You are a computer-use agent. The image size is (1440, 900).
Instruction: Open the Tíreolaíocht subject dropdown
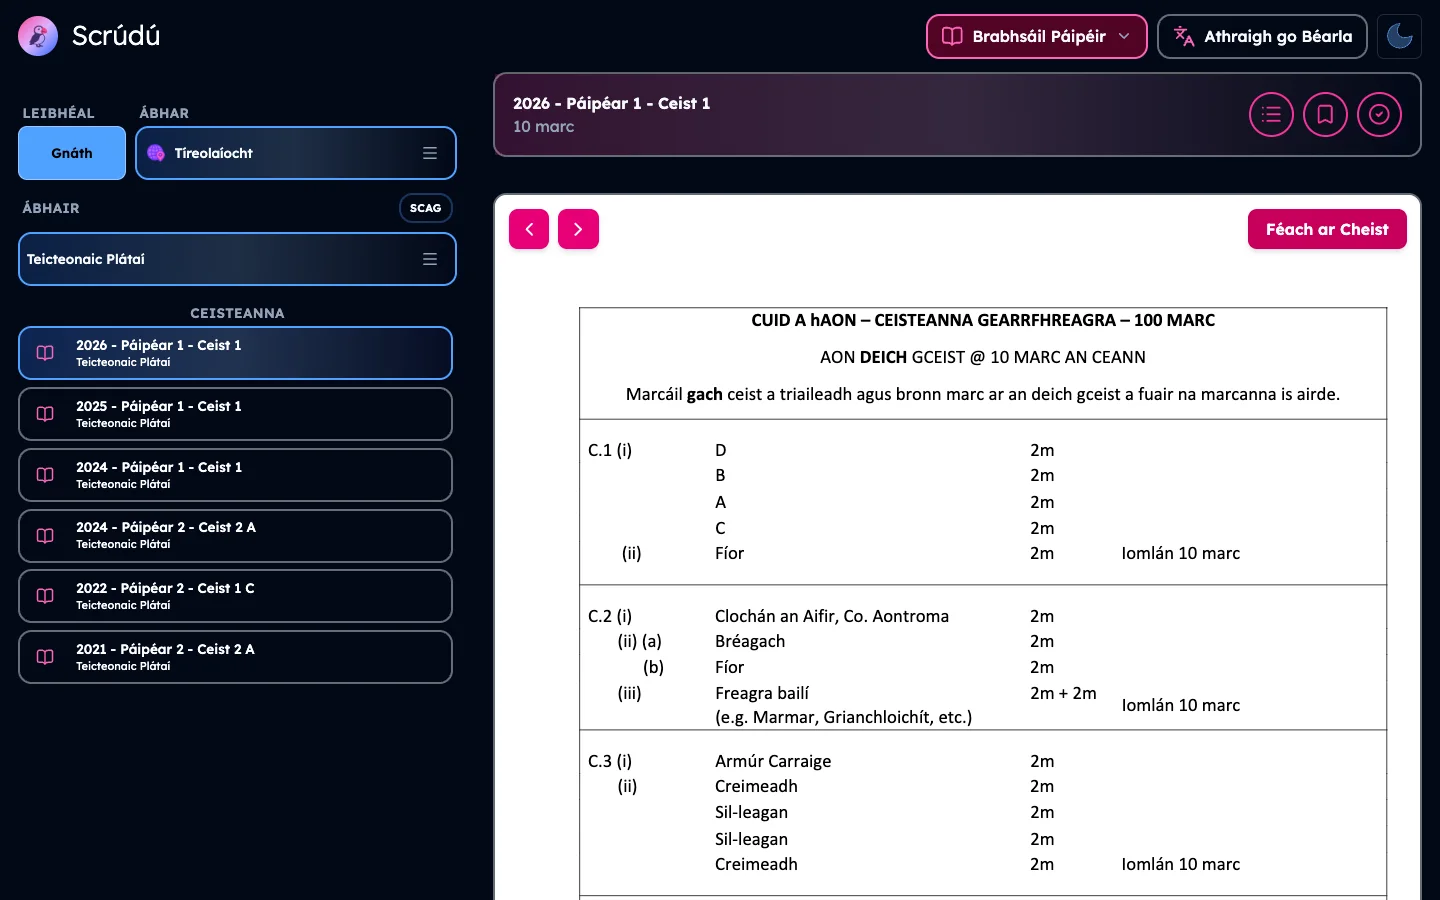(296, 153)
